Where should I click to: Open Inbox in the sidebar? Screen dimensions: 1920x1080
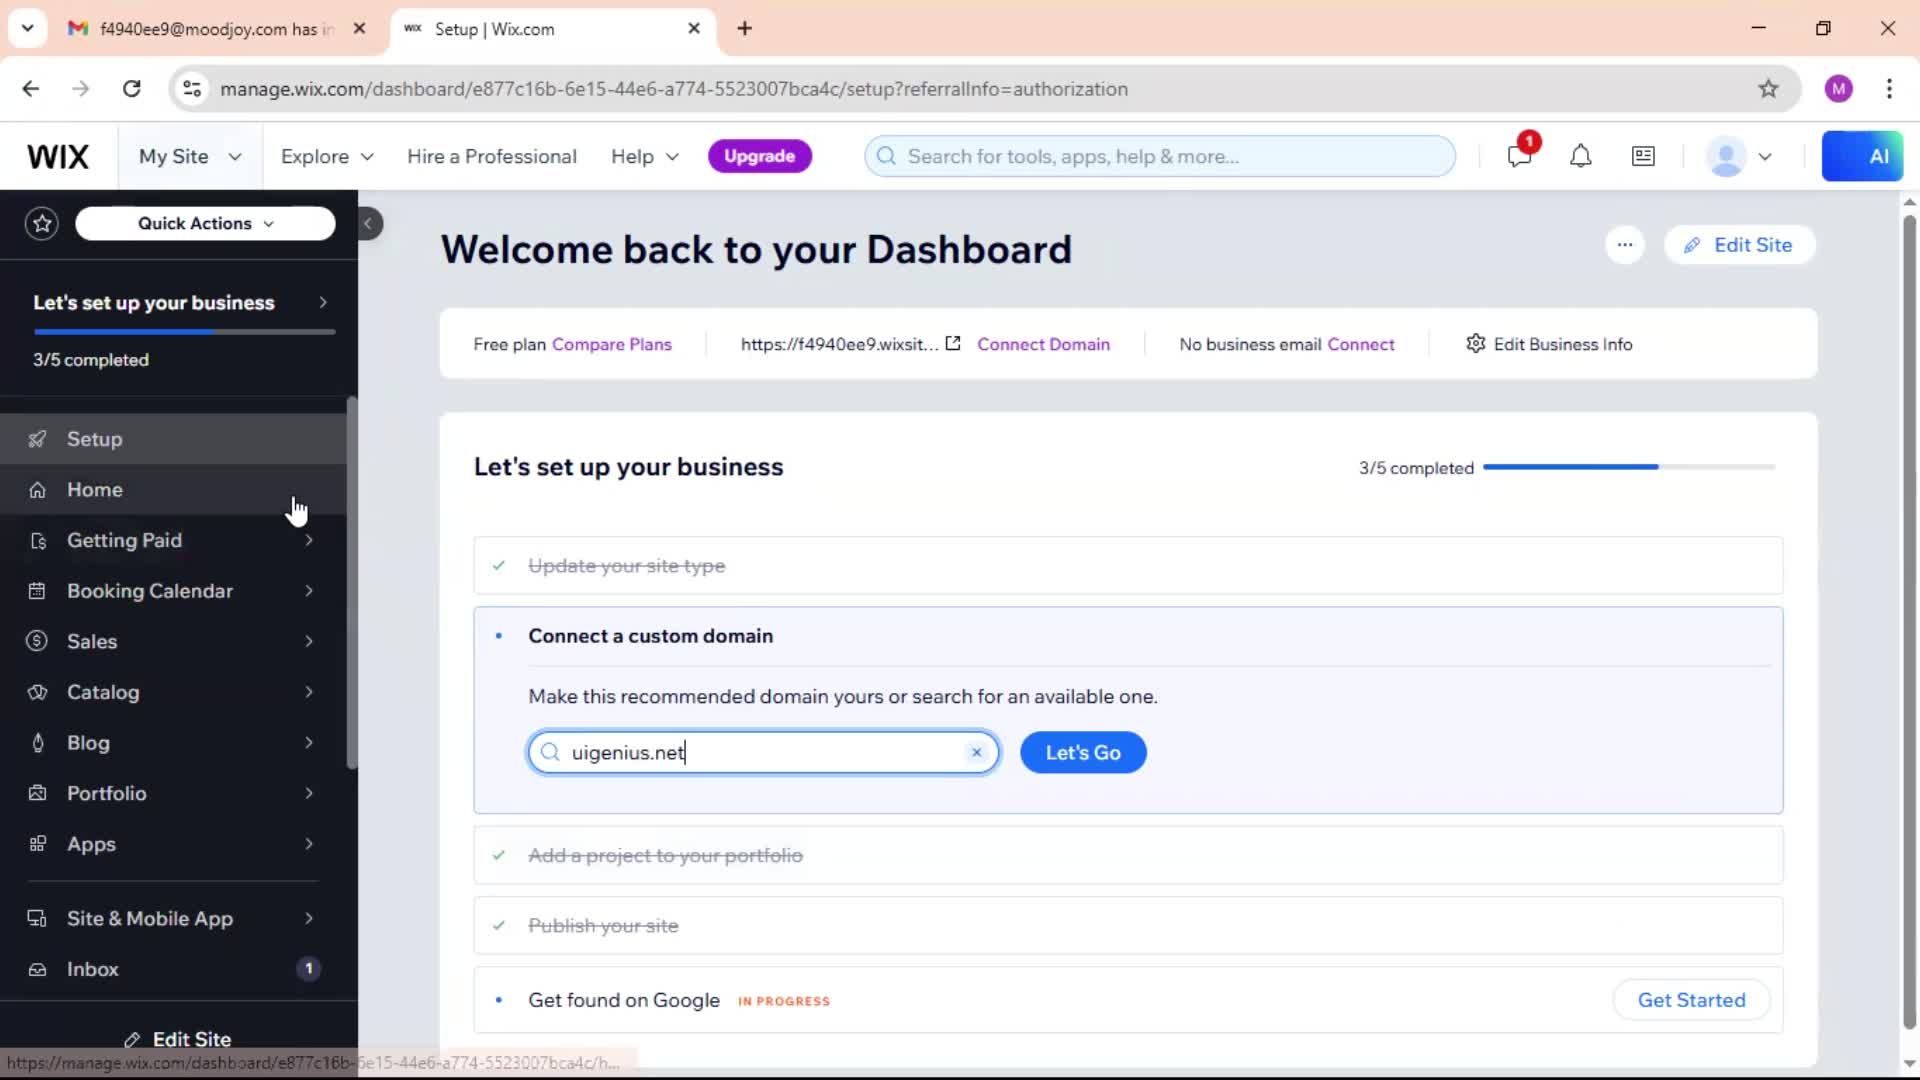[173, 969]
